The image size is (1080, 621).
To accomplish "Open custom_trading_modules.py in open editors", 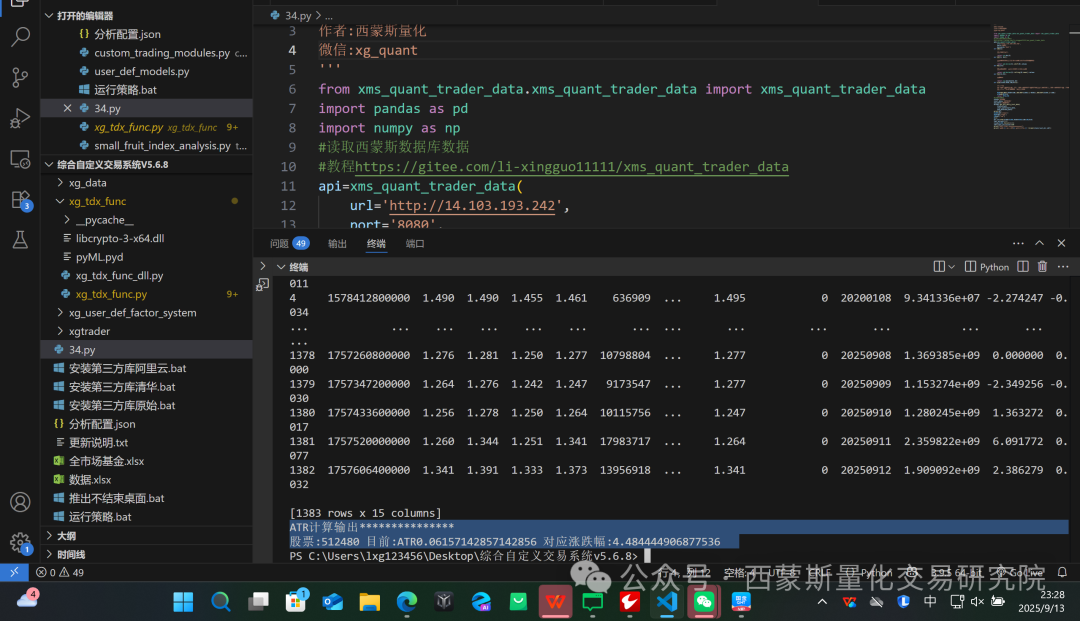I will (162, 52).
